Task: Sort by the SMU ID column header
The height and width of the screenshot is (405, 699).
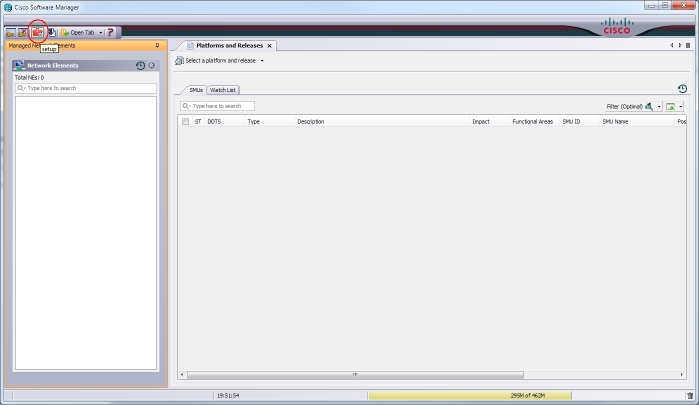Action: coord(580,121)
